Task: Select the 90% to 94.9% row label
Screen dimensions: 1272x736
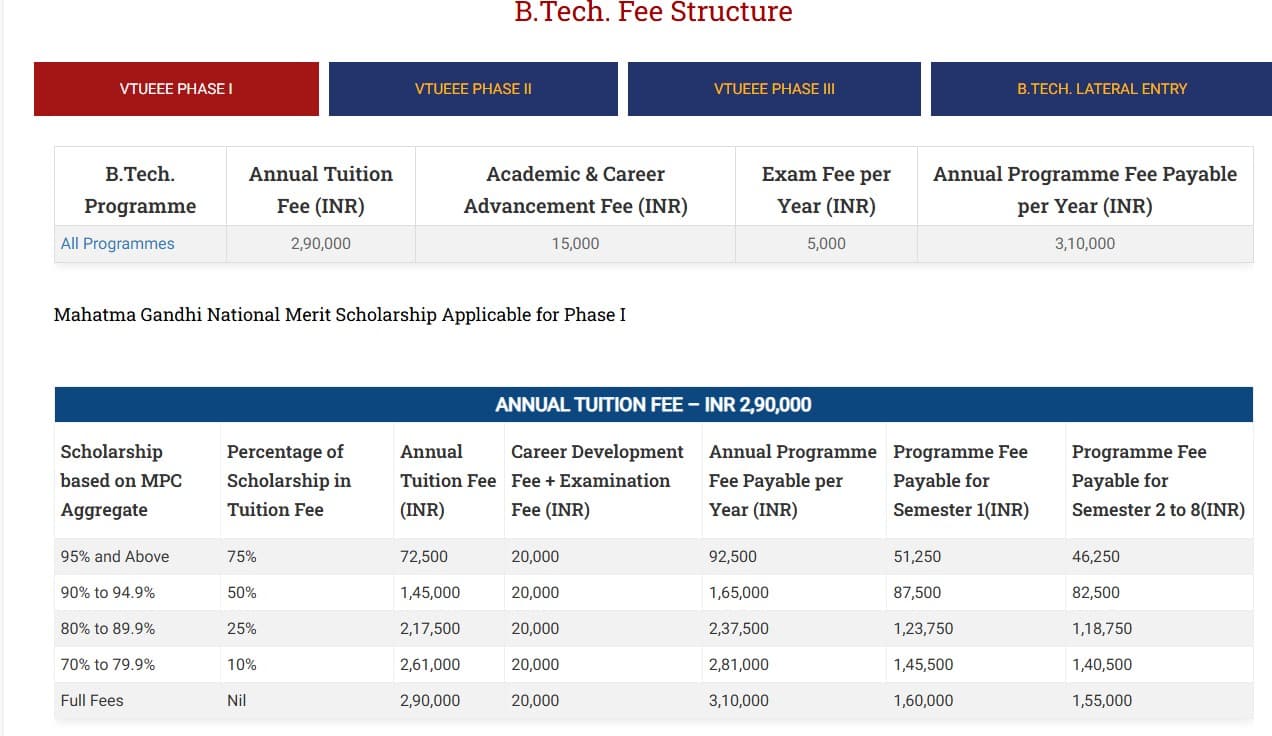Action: [x=108, y=593]
